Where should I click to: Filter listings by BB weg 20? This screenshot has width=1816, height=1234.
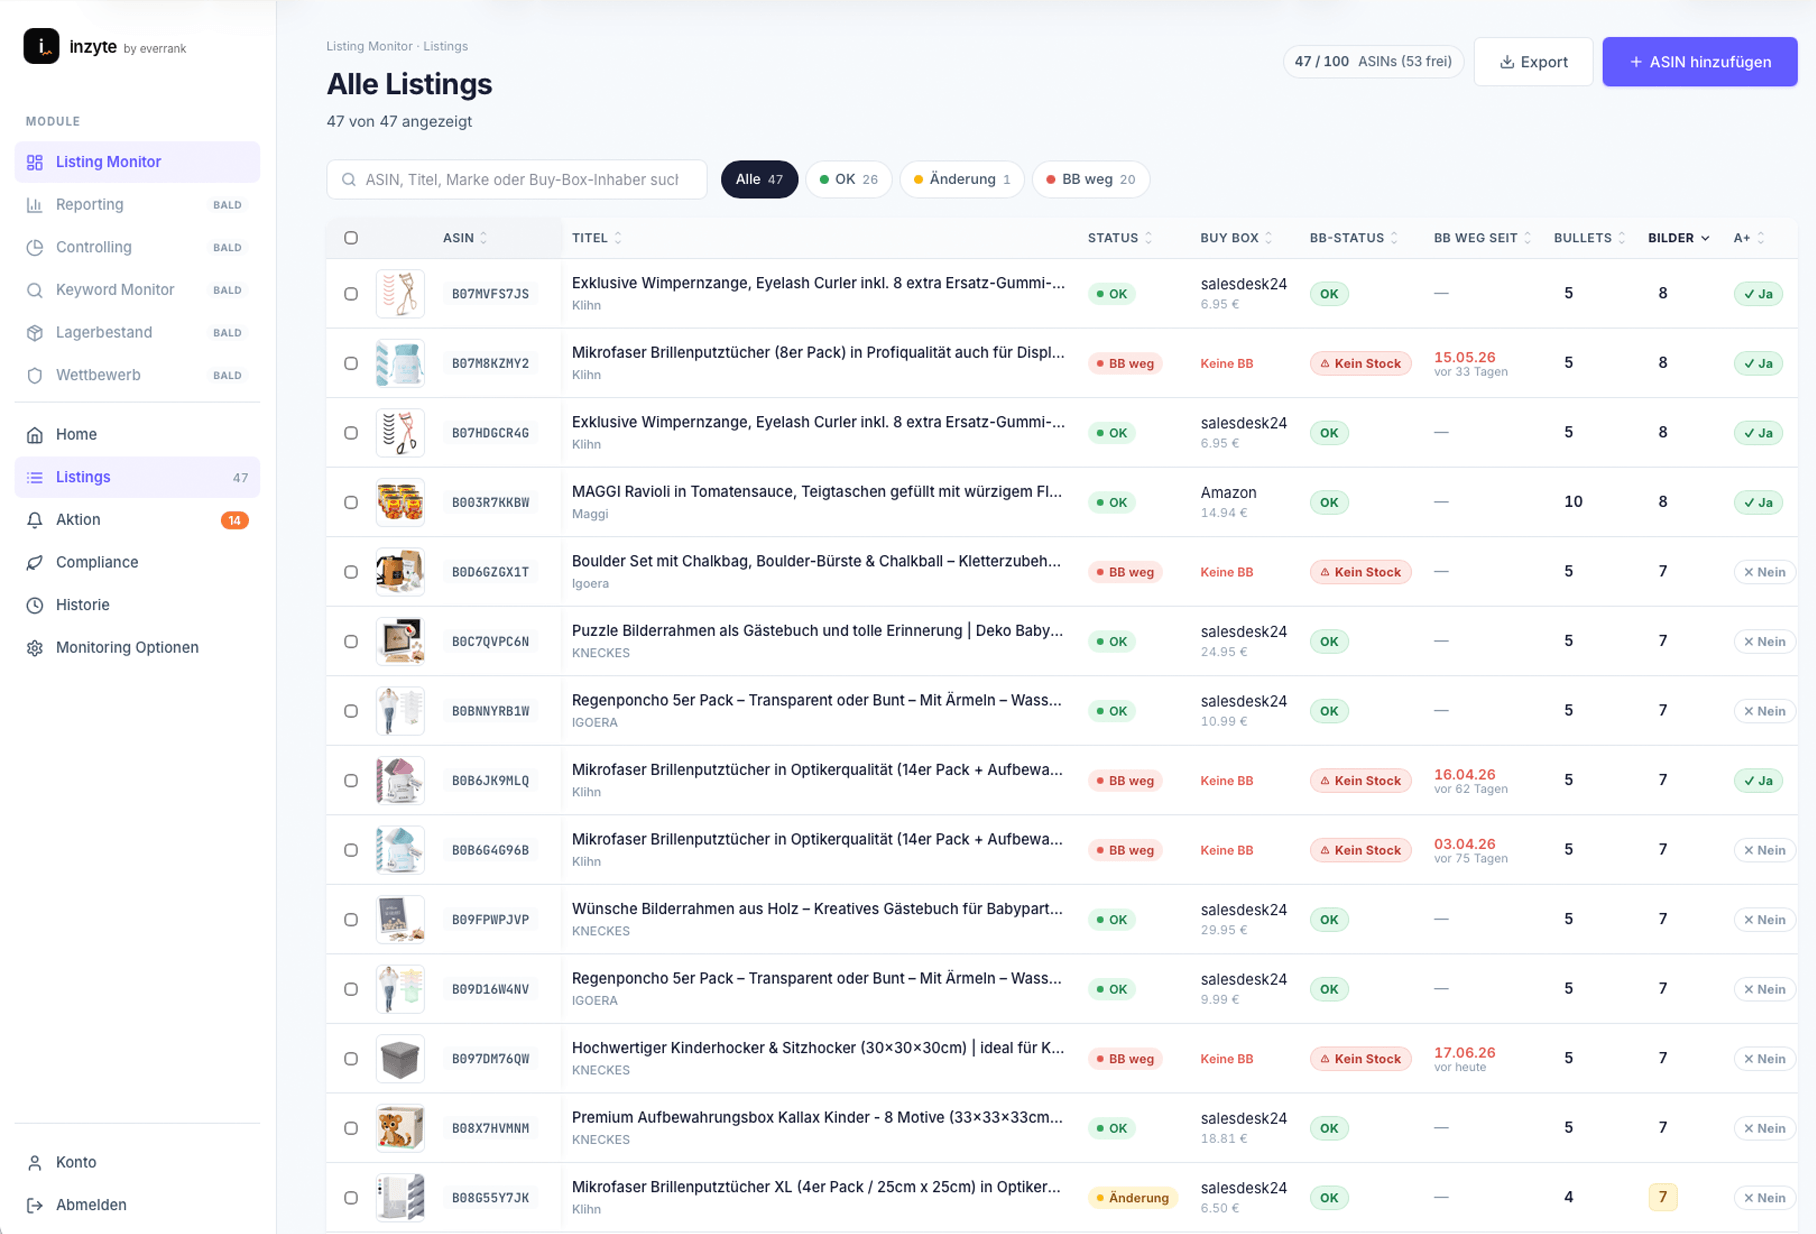pos(1090,180)
